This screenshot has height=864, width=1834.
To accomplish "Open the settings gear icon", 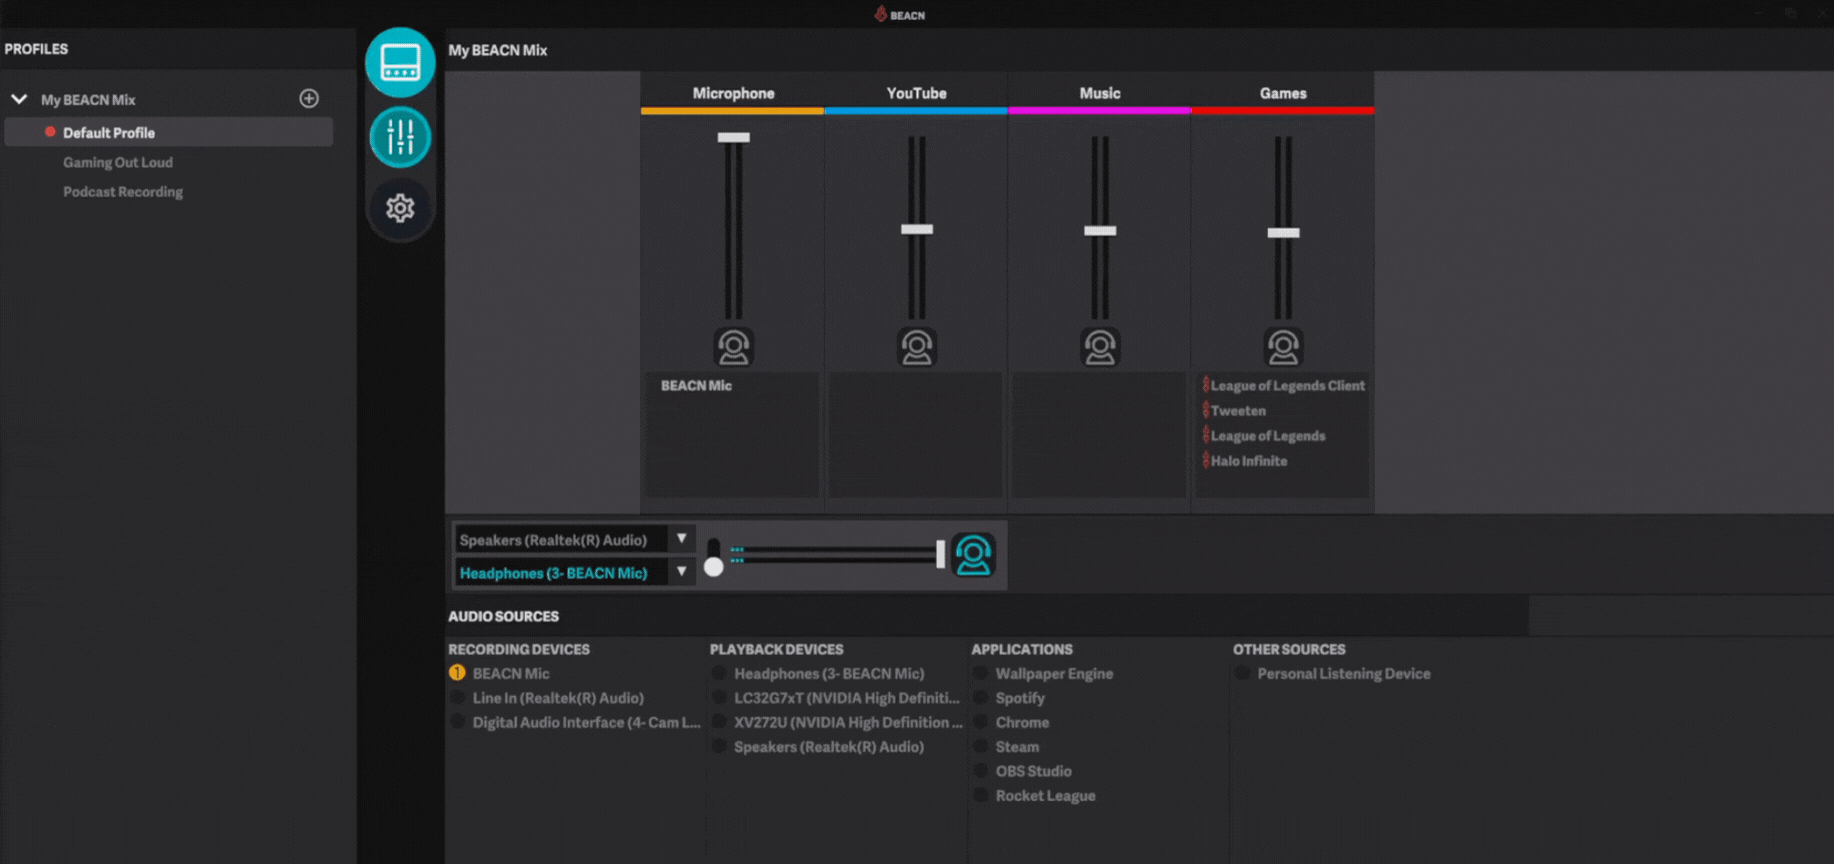I will point(400,208).
